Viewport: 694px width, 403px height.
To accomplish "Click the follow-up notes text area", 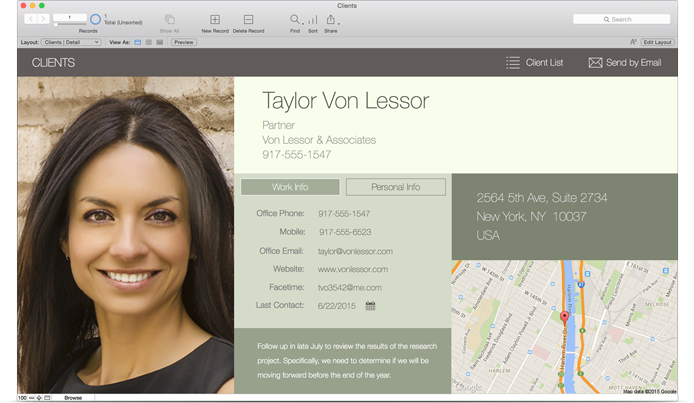I will point(343,361).
